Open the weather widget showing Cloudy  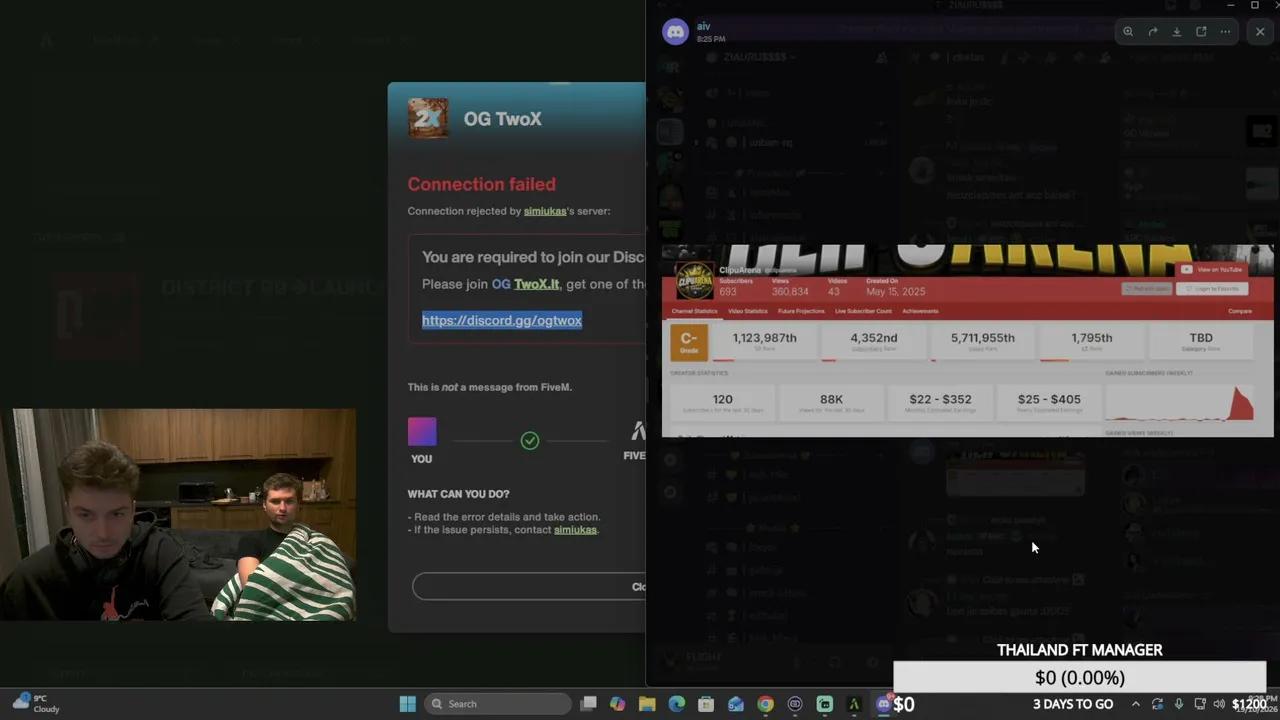coord(36,704)
